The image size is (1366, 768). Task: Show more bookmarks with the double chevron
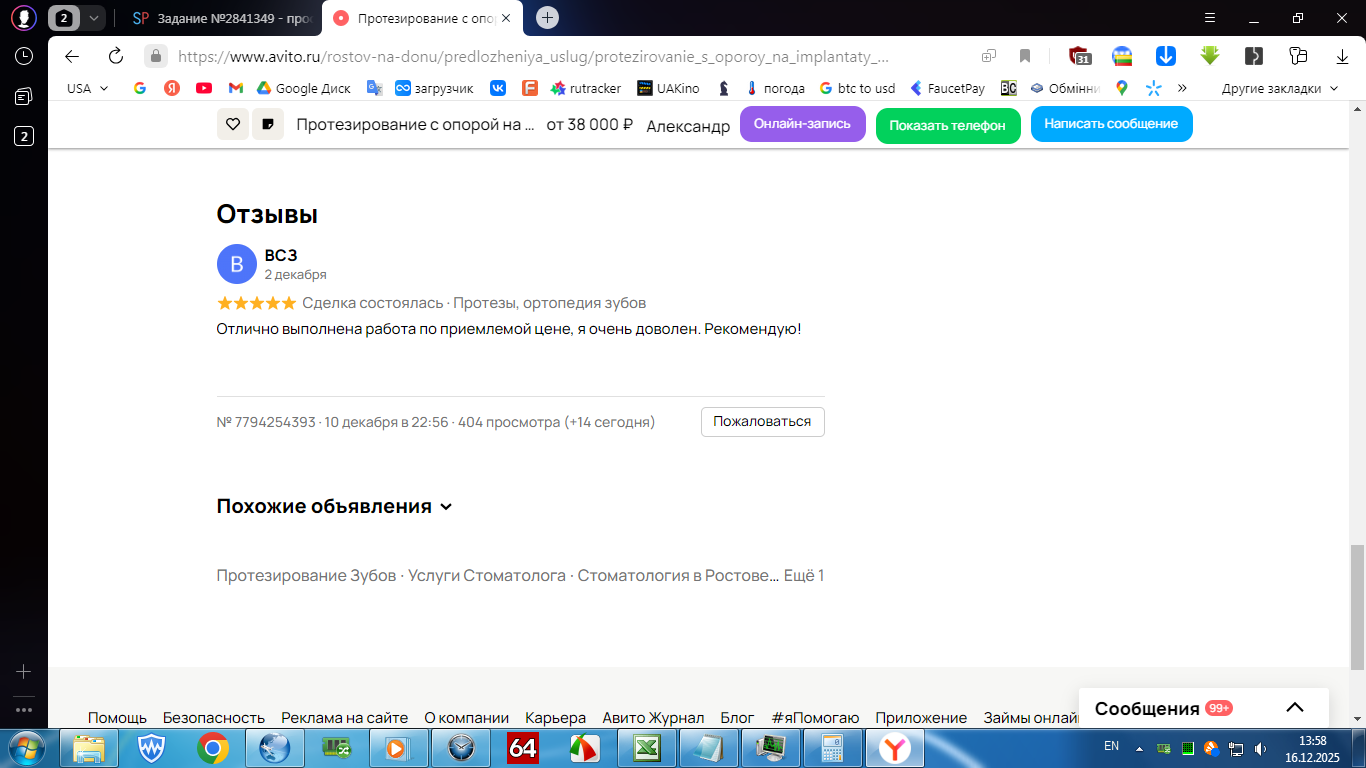pyautogui.click(x=1182, y=88)
